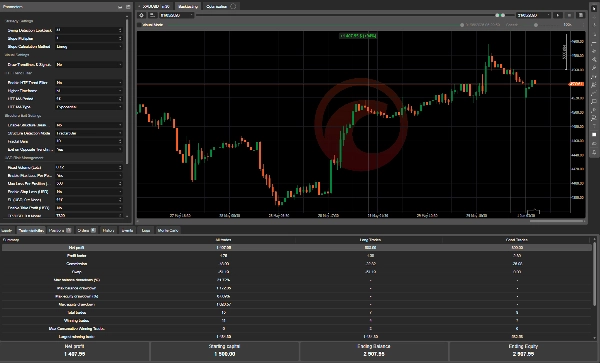Open the Higher Timeframe dropdown
The height and width of the screenshot is (363, 600).
click(88, 91)
